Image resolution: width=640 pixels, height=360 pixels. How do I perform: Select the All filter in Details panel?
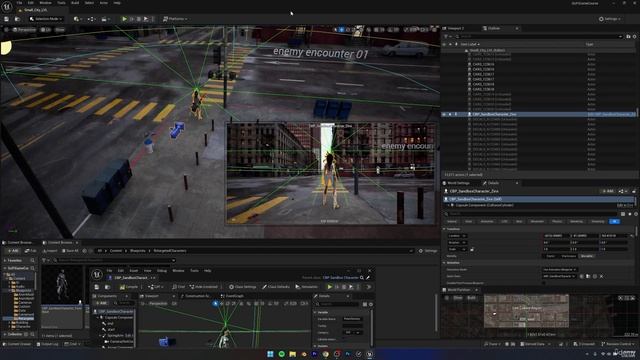(x=614, y=221)
